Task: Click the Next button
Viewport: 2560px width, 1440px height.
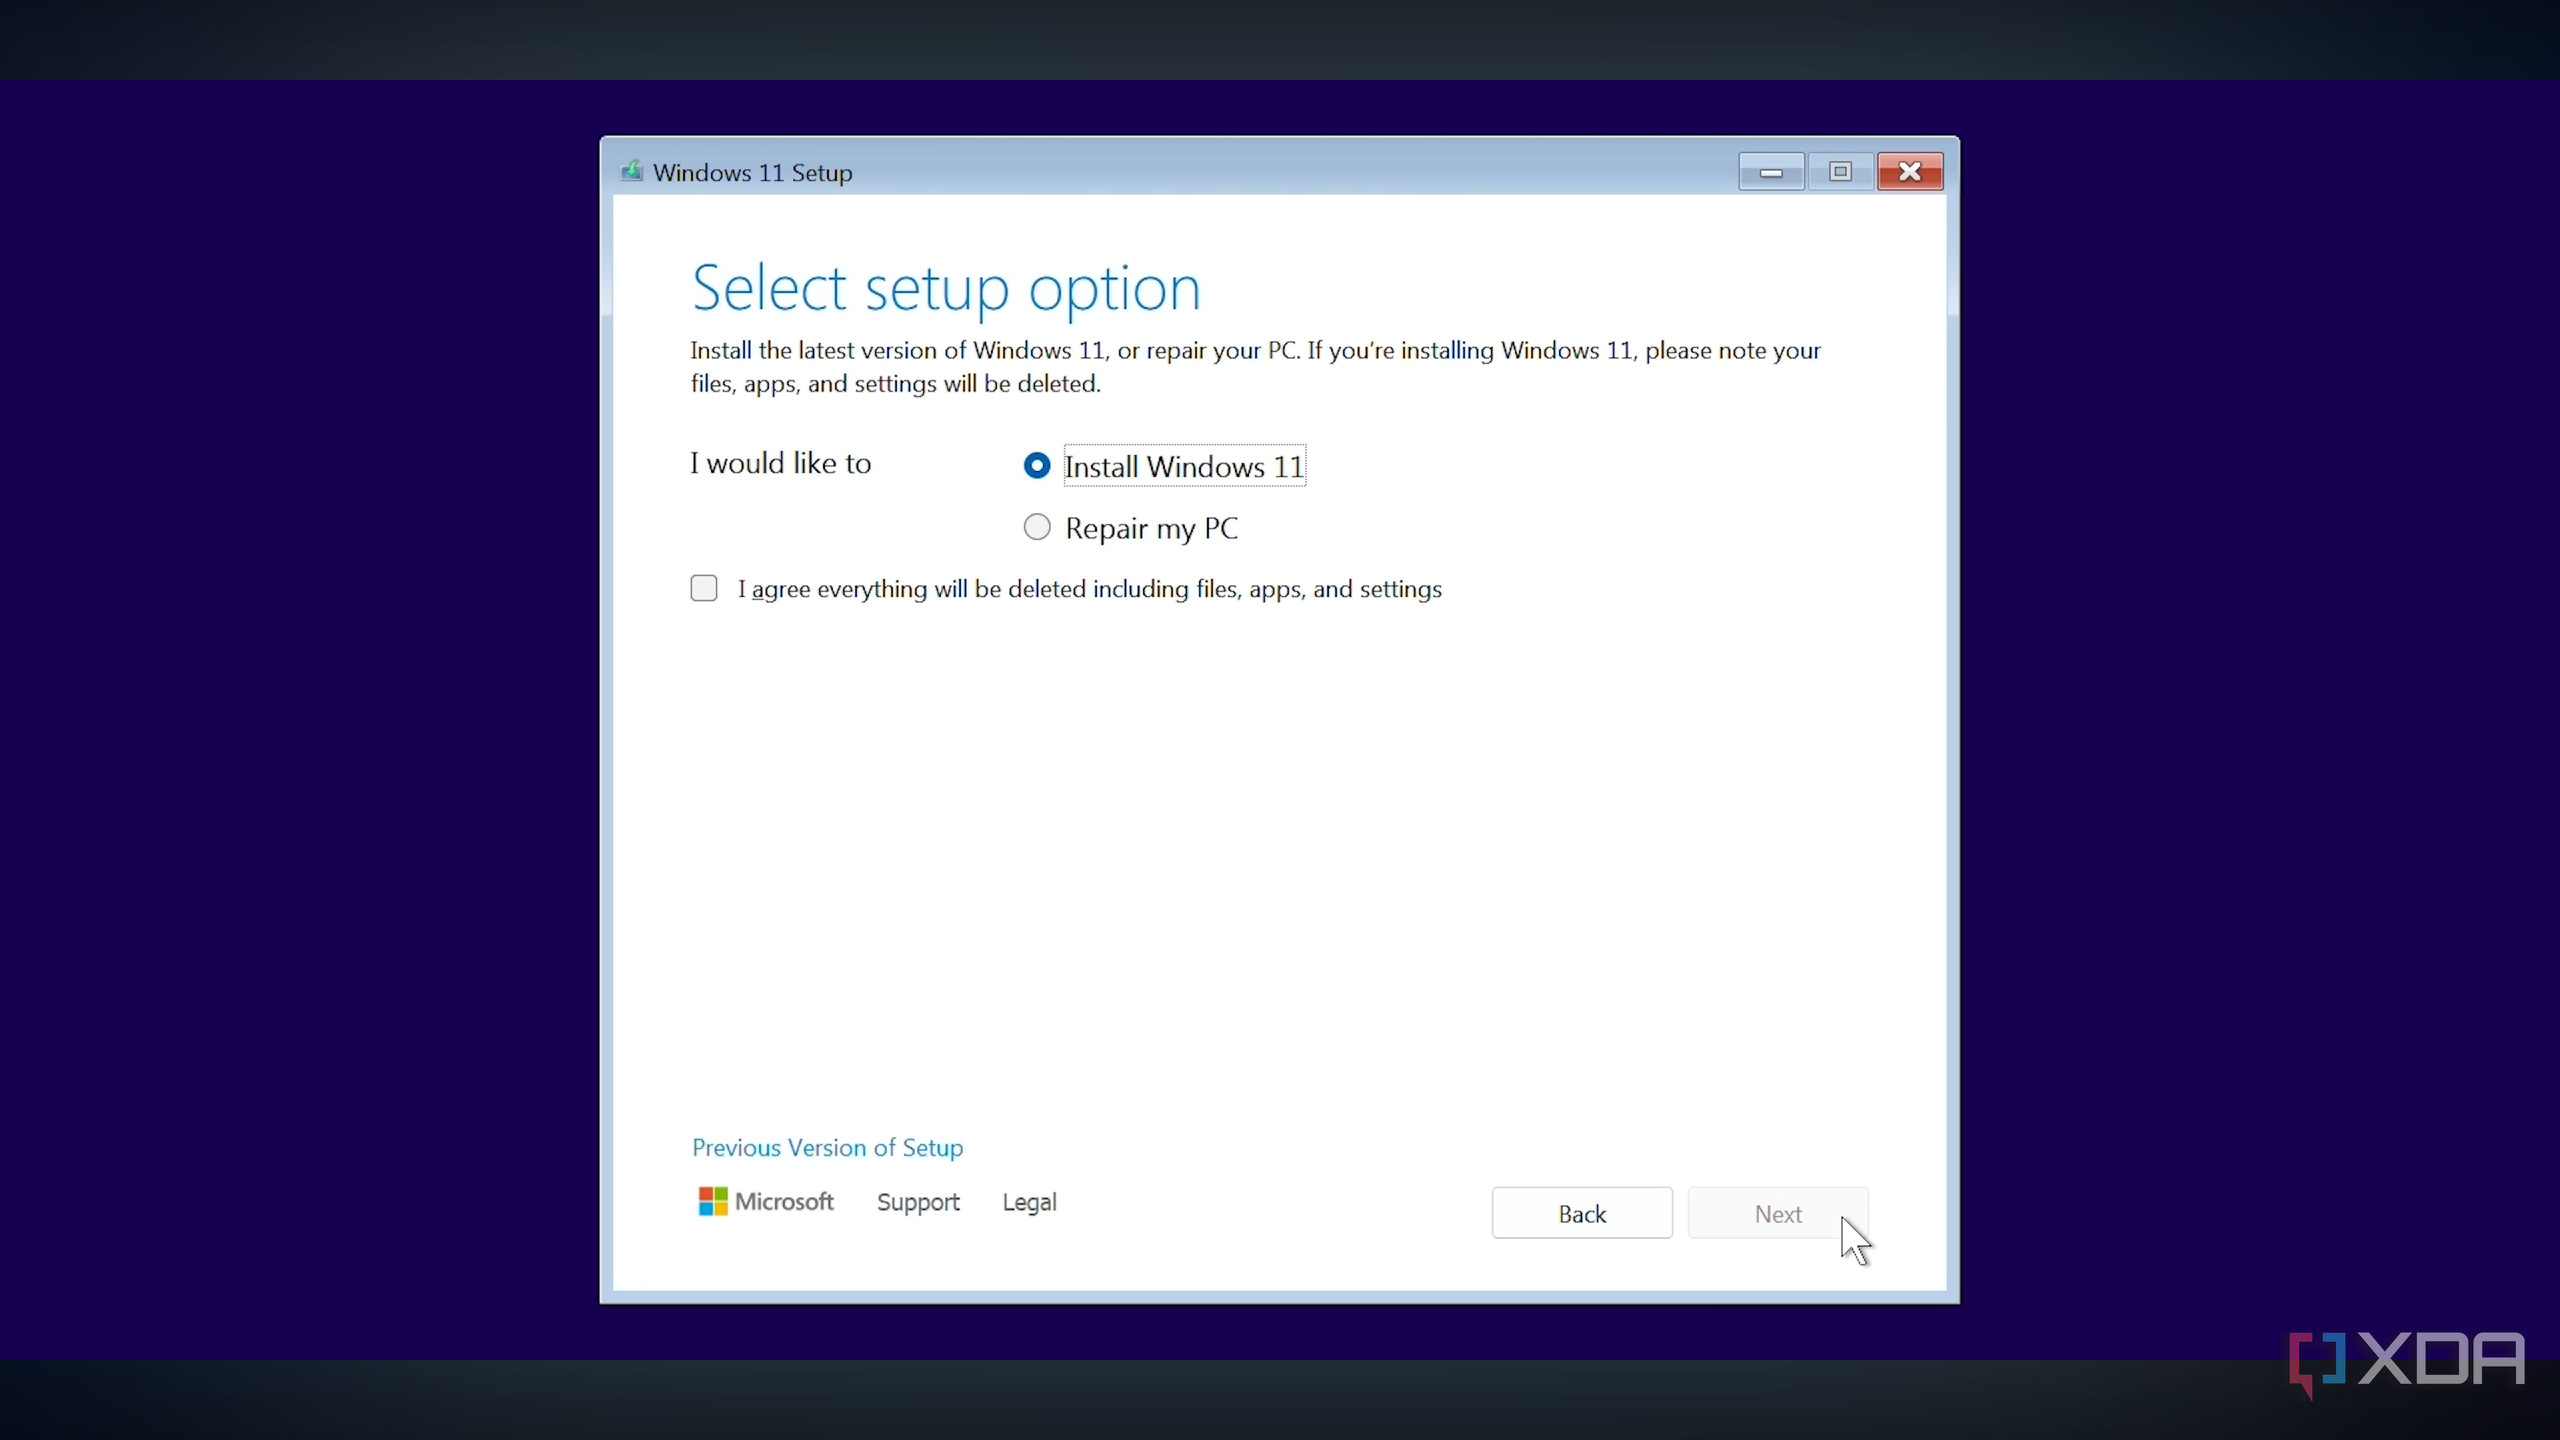Action: [x=1777, y=1213]
